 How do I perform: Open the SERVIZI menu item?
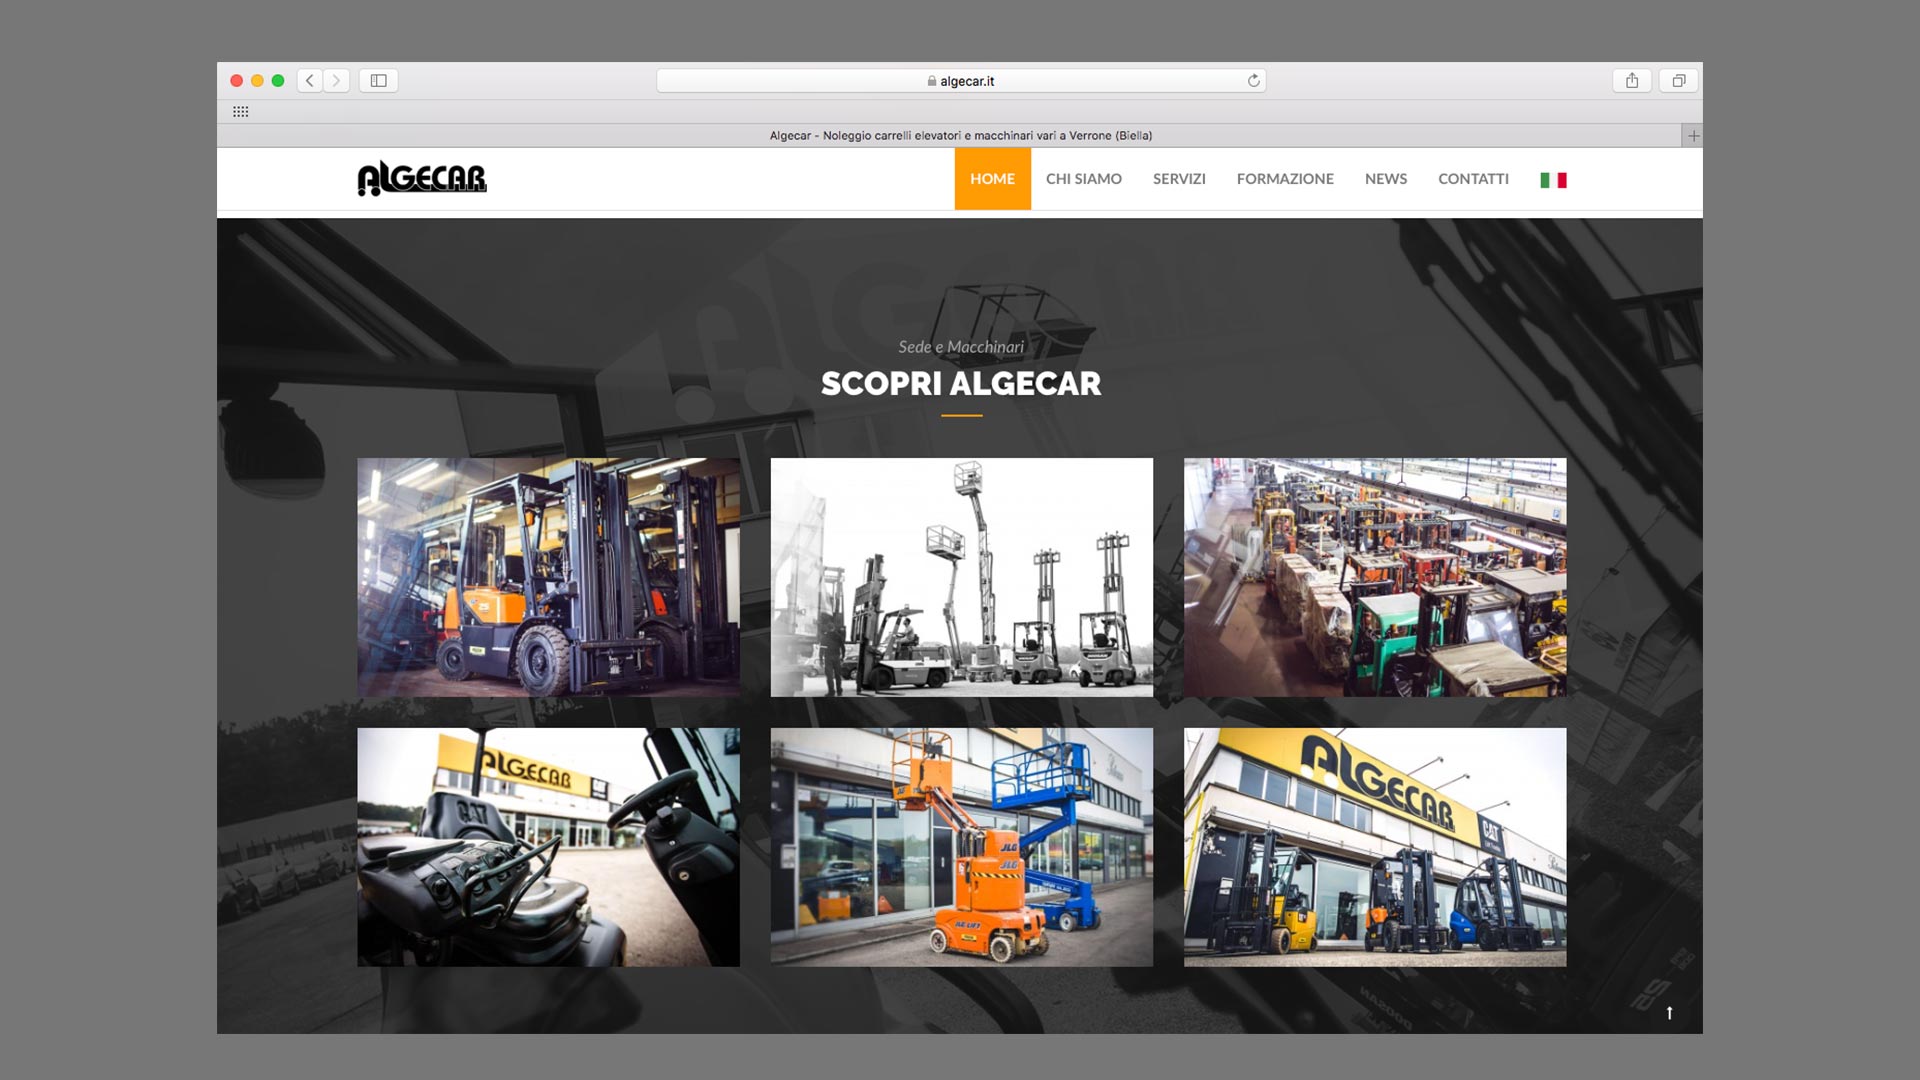1179,179
